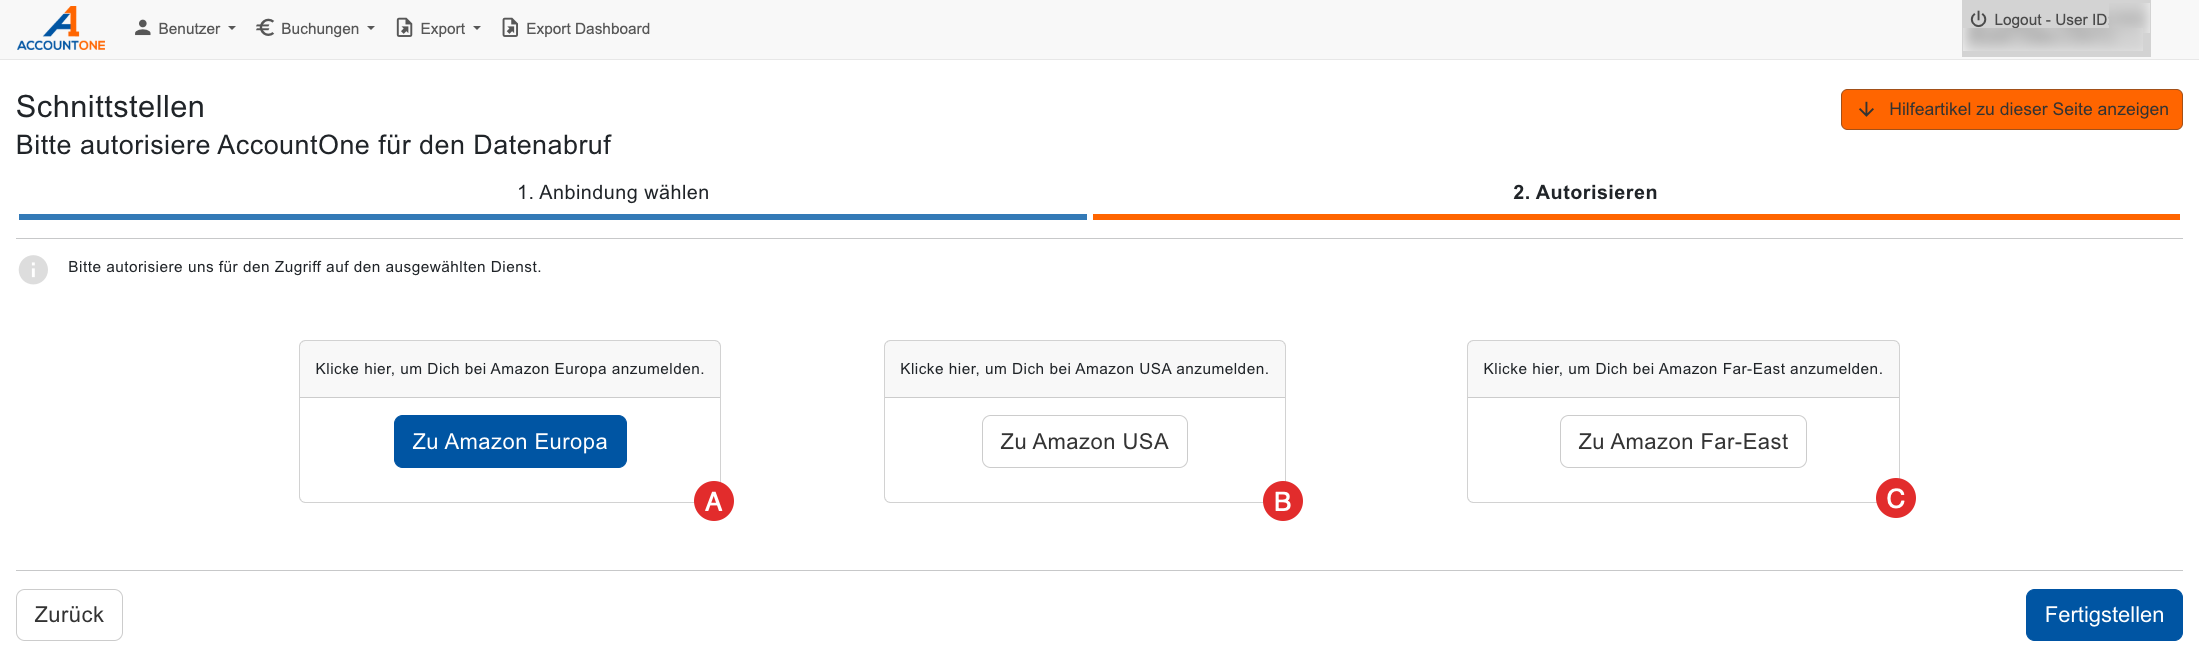Image resolution: width=2199 pixels, height=658 pixels.
Task: Click the Benutzer person icon
Action: point(143,28)
